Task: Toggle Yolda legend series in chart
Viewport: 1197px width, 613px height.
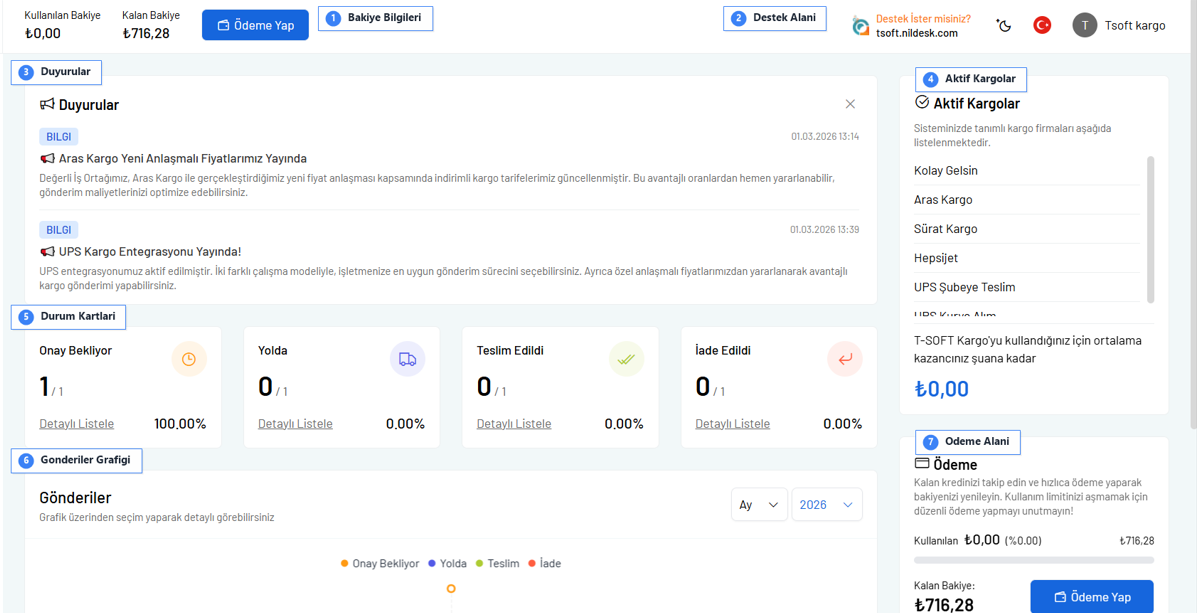Action: (447, 564)
